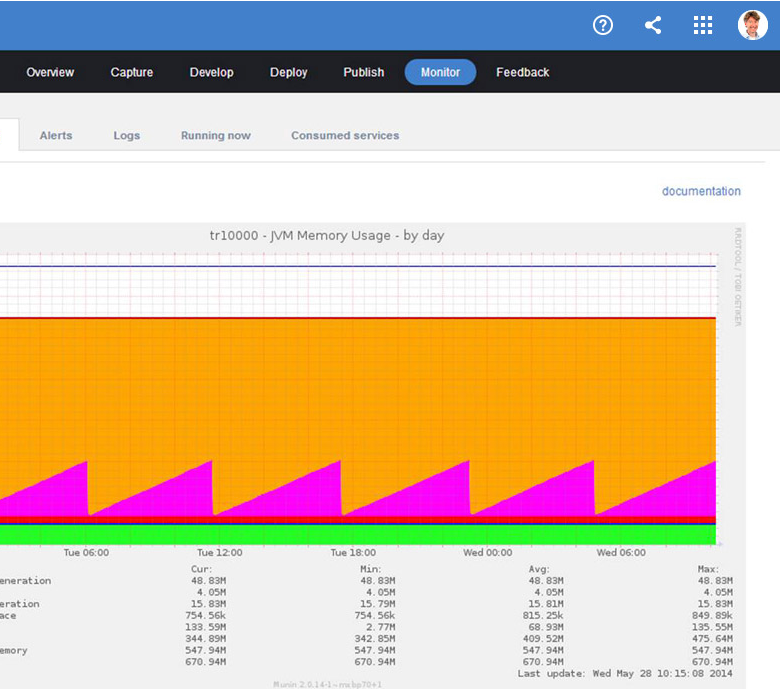Image resolution: width=780 pixels, height=689 pixels.
Task: Click the JVM Memory Usage chart title
Action: click(x=327, y=235)
